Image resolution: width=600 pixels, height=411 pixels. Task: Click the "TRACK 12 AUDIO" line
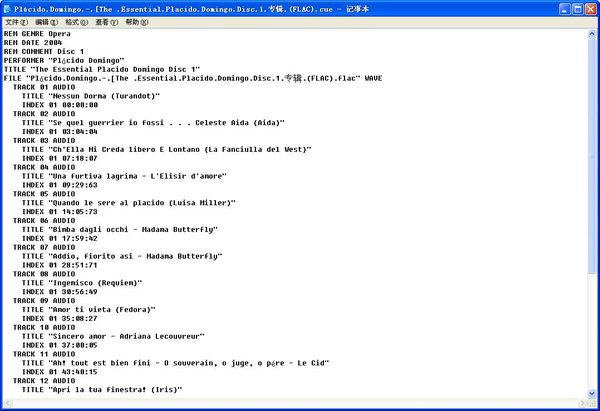44,381
